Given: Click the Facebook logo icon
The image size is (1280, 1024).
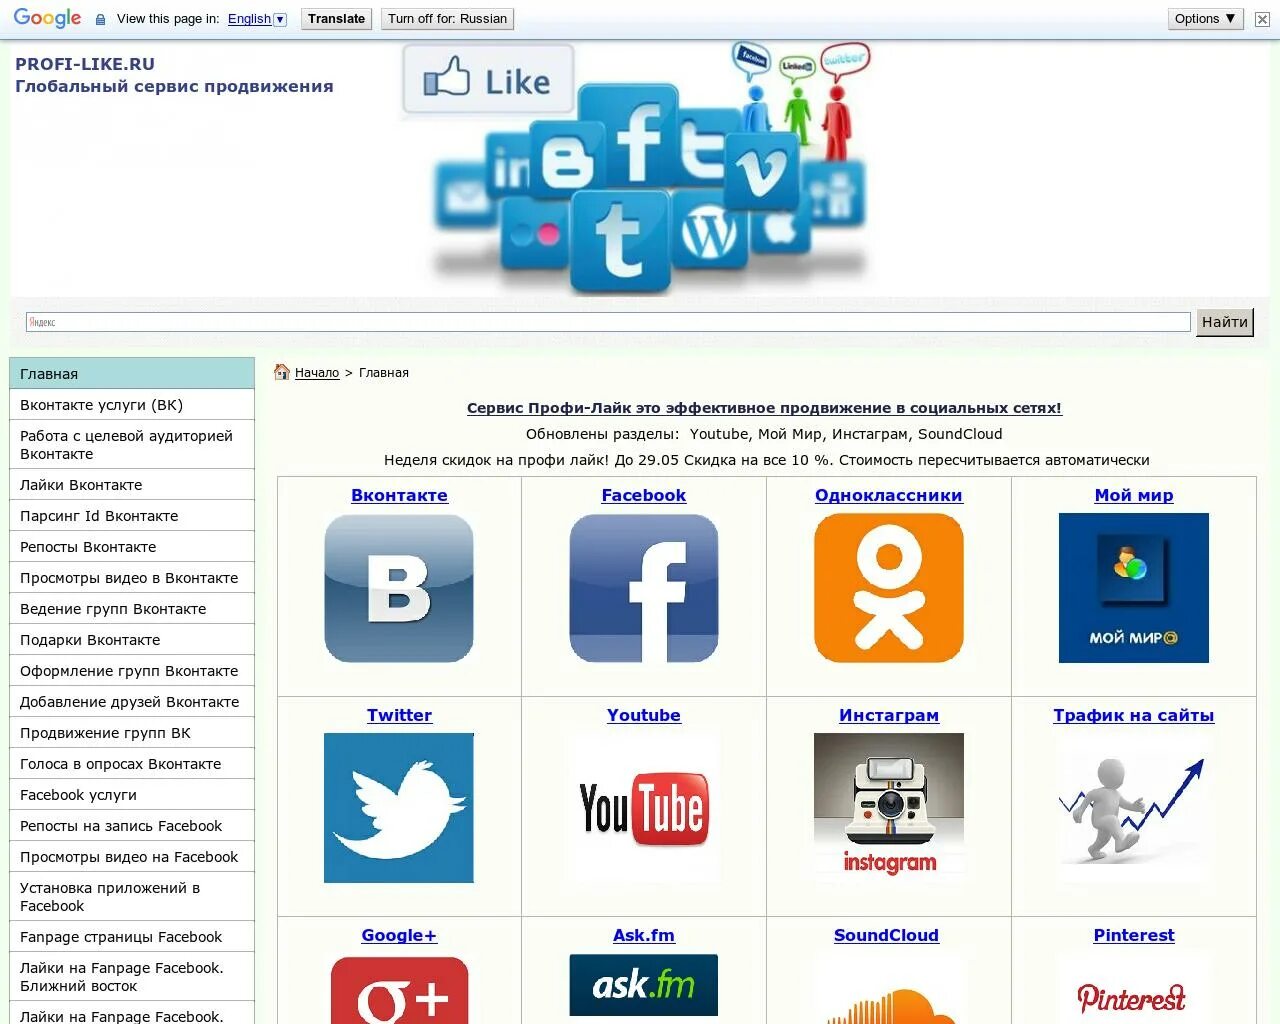Looking at the screenshot, I should [x=644, y=588].
